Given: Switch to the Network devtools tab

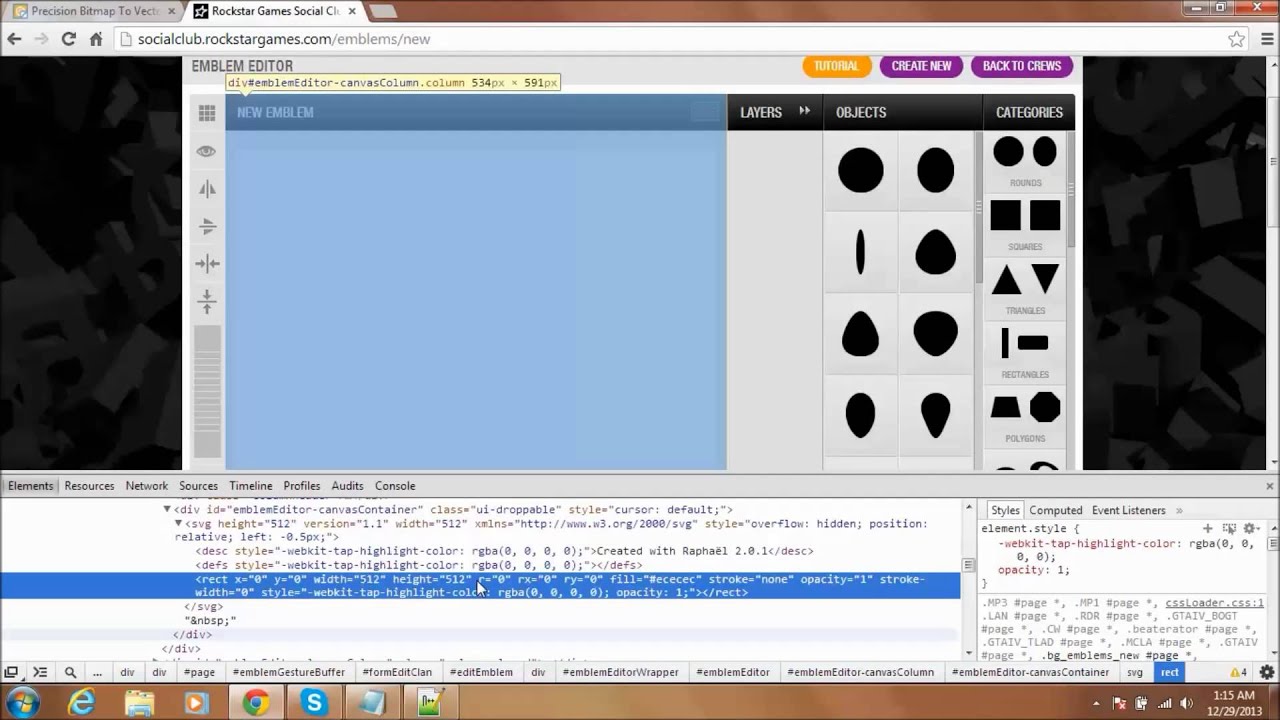Looking at the screenshot, I should point(147,486).
